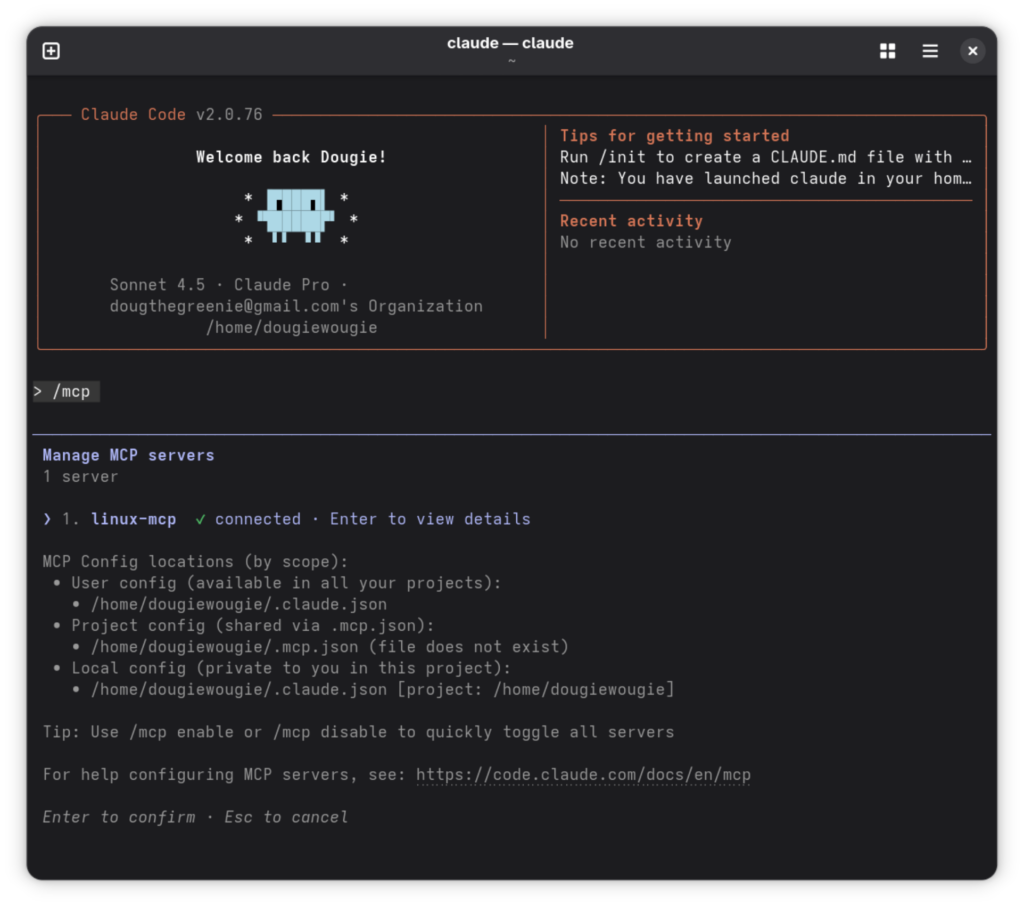Viewport: 1024px width, 907px height.
Task: Click the .mcp.json project config path
Action: (x=238, y=647)
